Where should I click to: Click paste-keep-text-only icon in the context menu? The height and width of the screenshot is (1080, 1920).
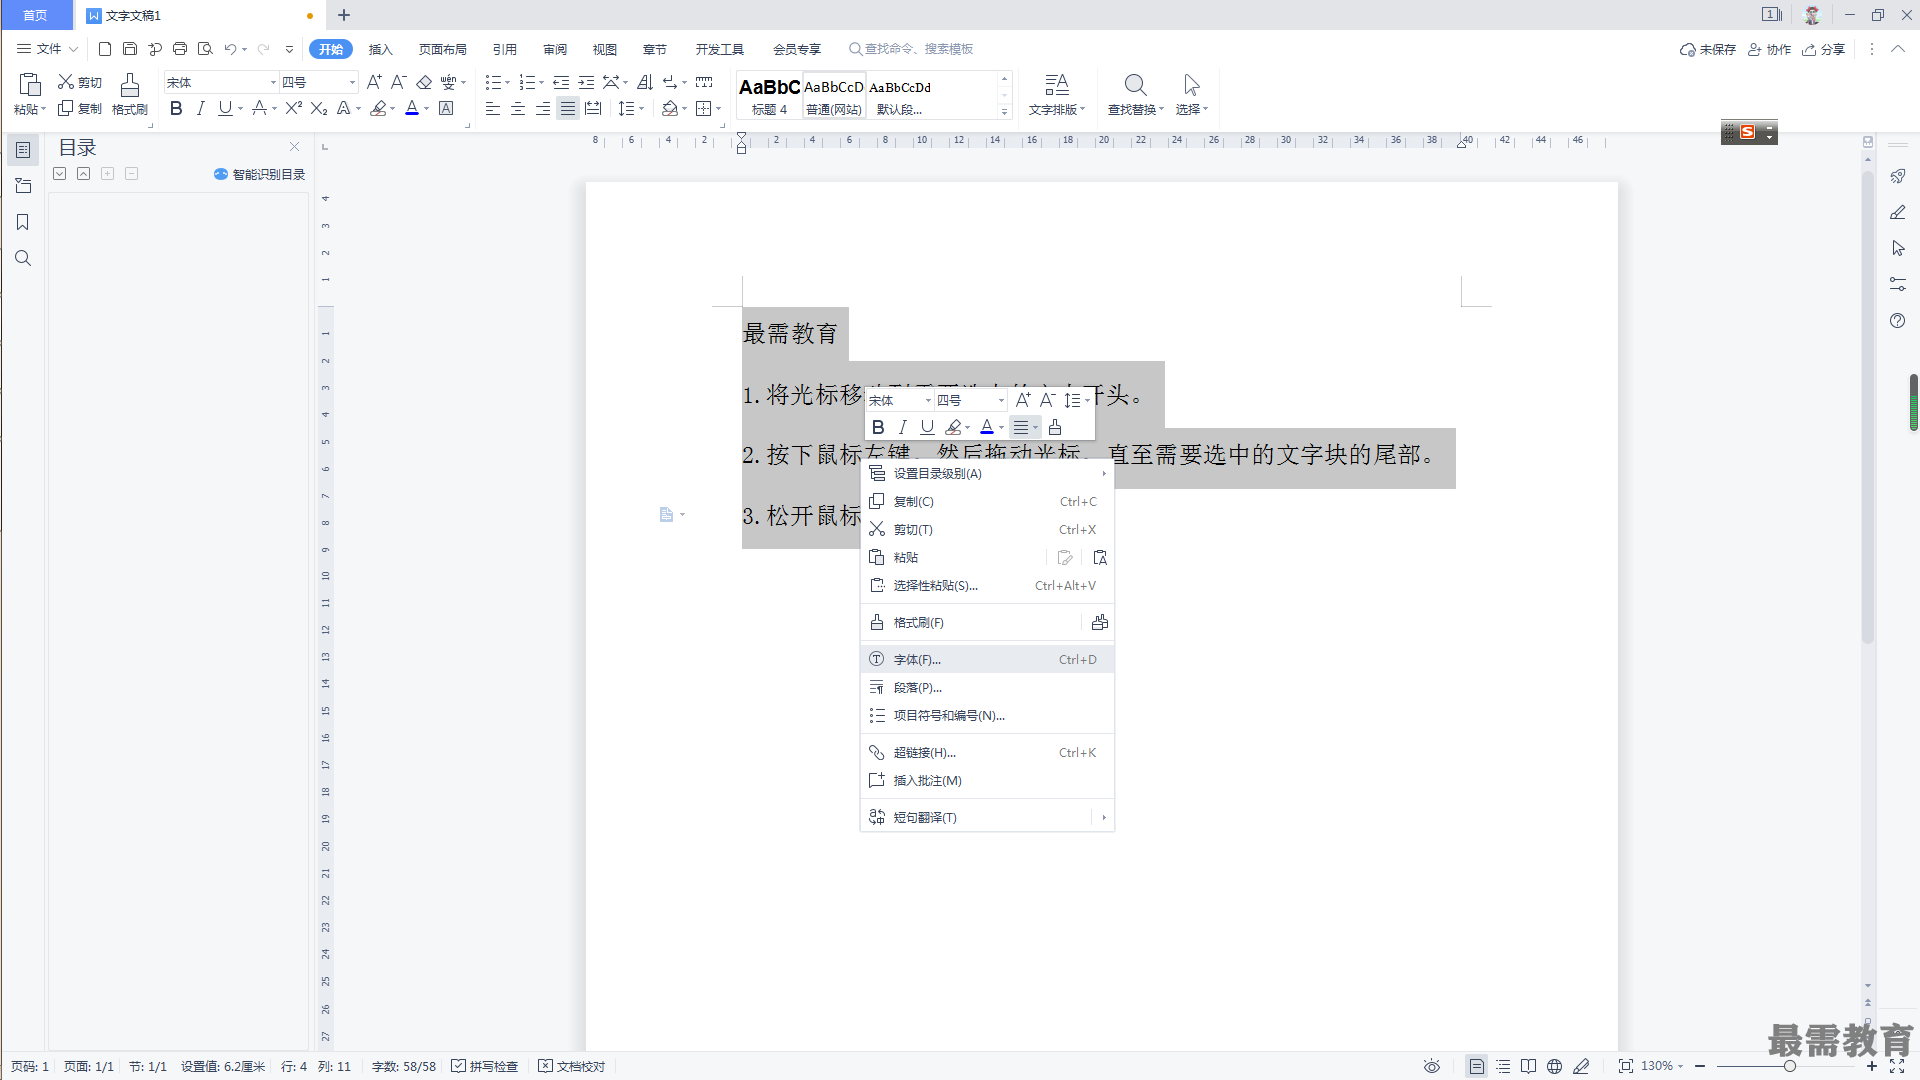(x=1100, y=558)
